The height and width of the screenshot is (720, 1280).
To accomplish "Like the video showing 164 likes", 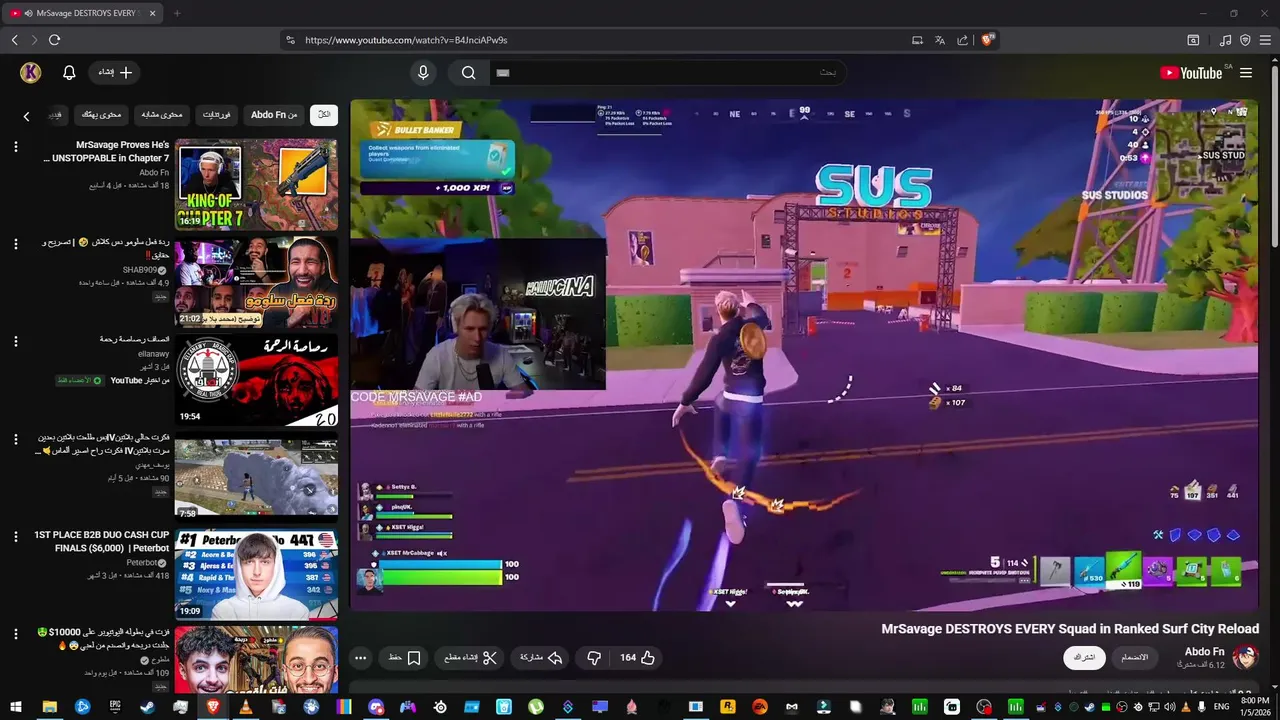I will click(x=637, y=658).
